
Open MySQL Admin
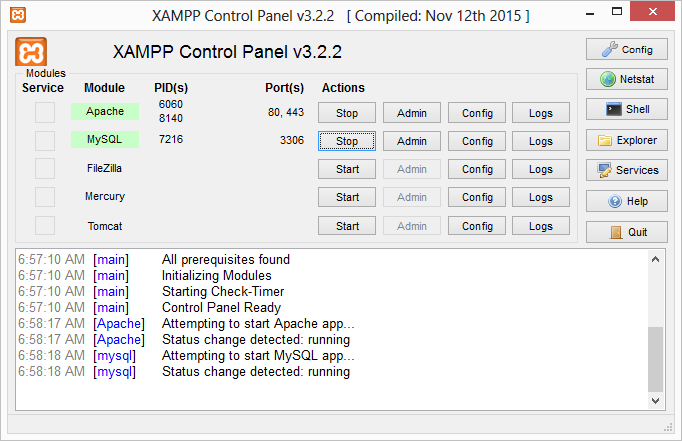(x=411, y=141)
